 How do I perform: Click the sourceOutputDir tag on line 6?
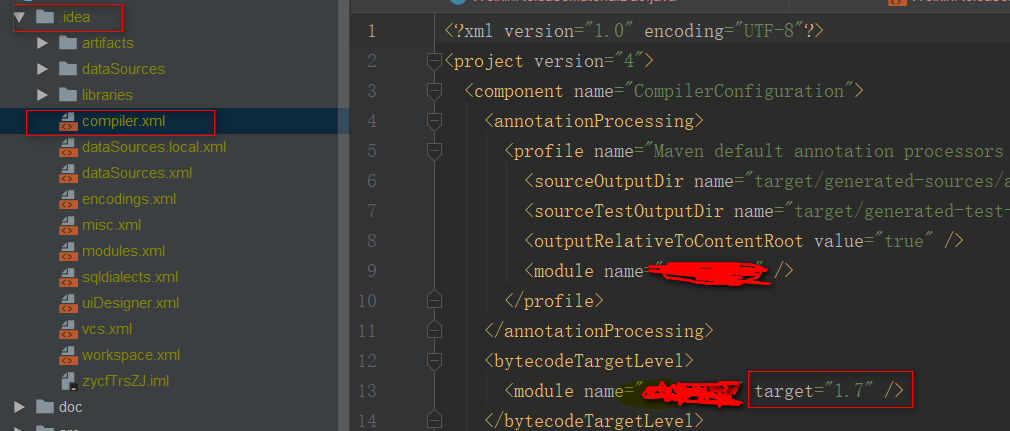(x=609, y=181)
